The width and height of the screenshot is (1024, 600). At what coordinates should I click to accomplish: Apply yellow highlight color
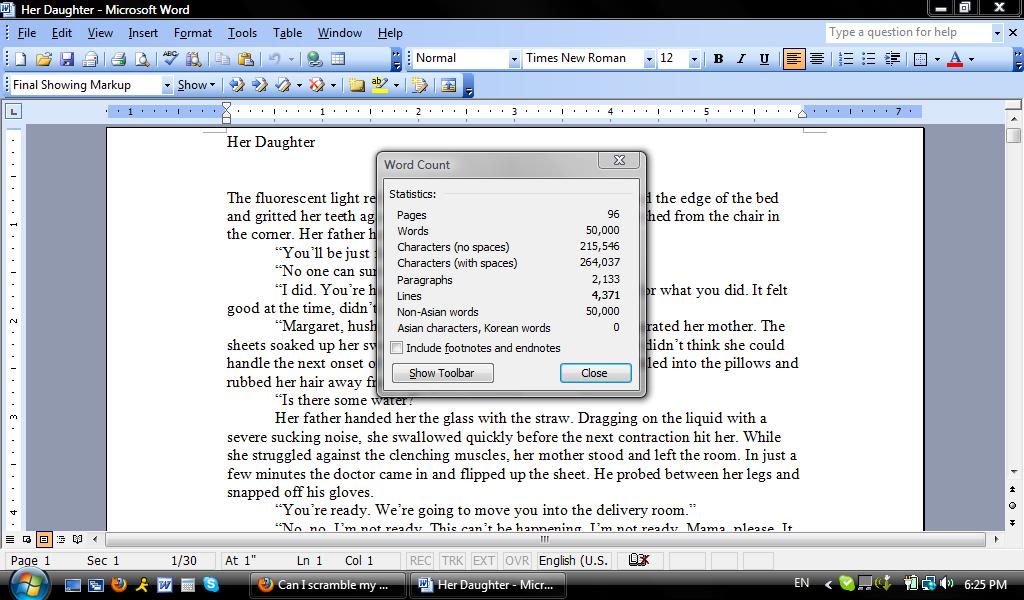(380, 85)
